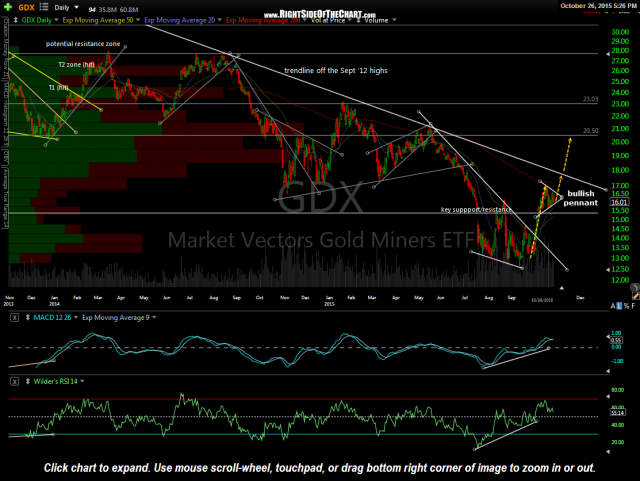640x481 pixels.
Task: Expand the GDX Daily dropdown arrow
Action: pos(56,20)
